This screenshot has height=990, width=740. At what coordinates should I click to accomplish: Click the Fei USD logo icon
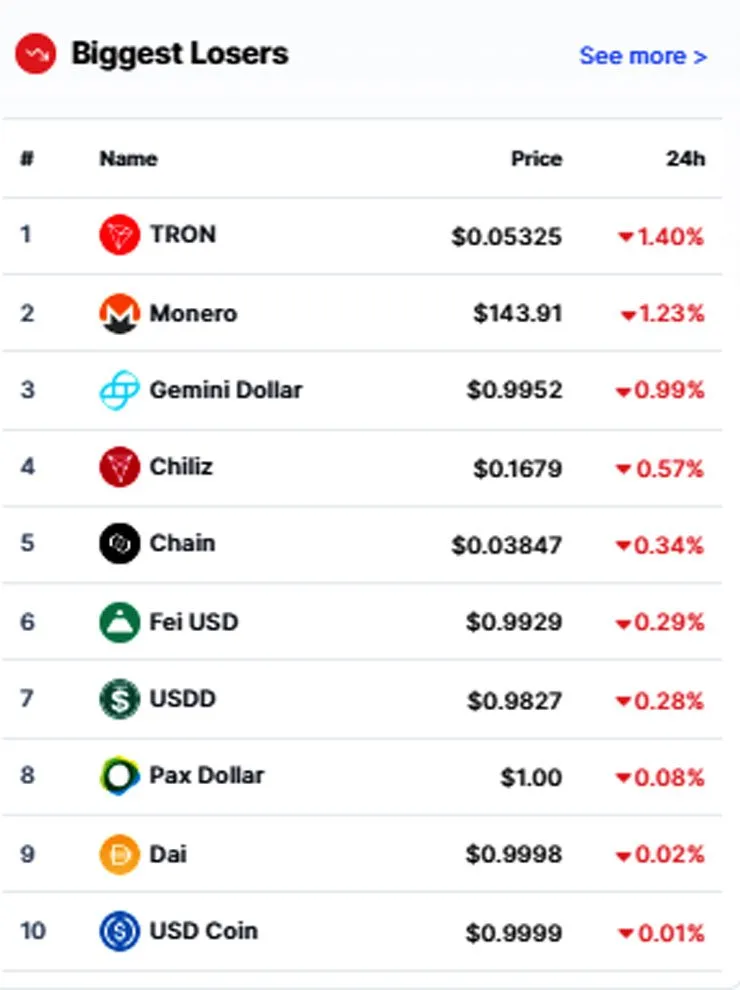tap(119, 623)
